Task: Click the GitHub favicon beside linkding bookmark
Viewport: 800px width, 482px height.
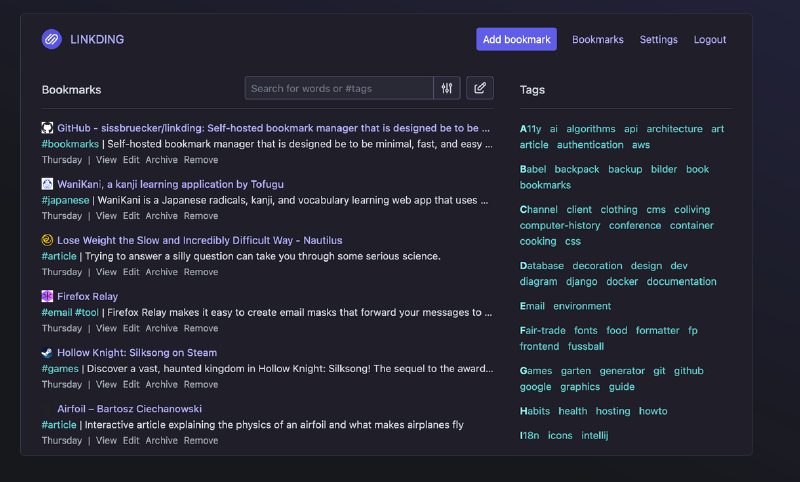Action: click(47, 128)
